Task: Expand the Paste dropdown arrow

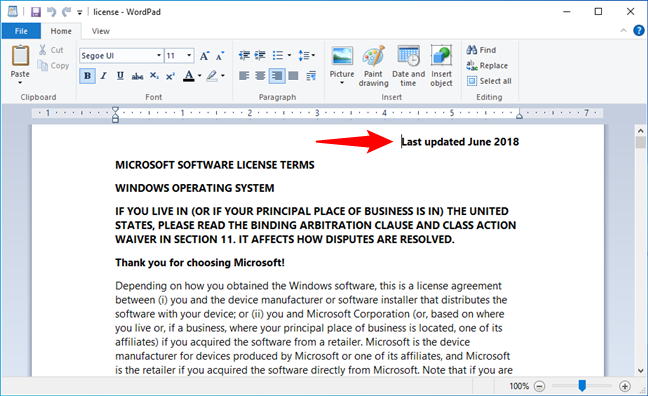Action: click(x=20, y=82)
